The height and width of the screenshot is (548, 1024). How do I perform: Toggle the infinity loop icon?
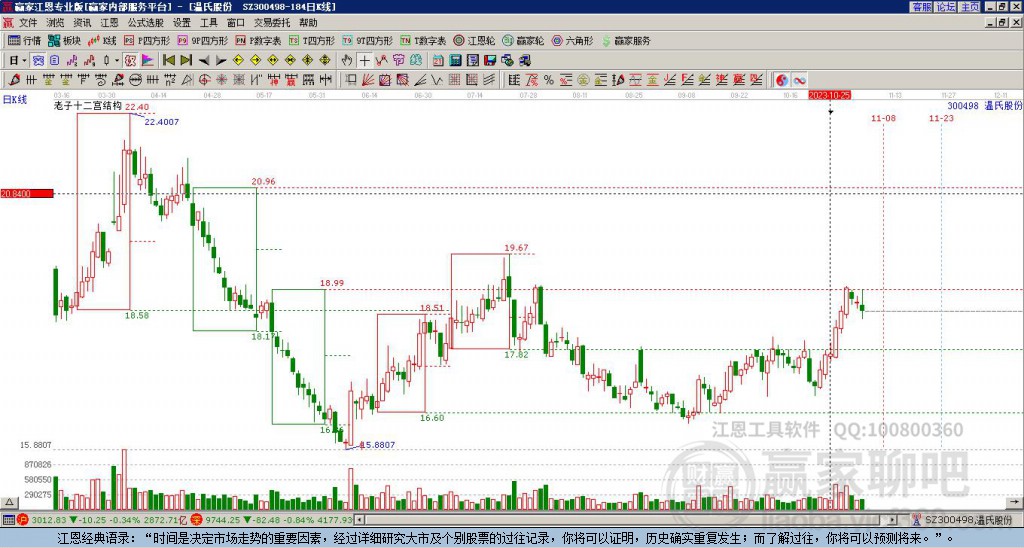[799, 80]
